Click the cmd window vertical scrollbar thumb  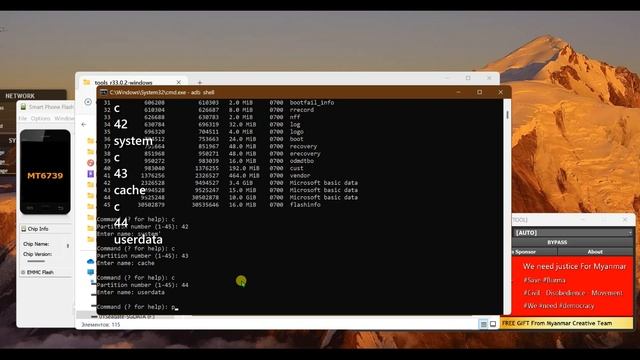point(507,115)
